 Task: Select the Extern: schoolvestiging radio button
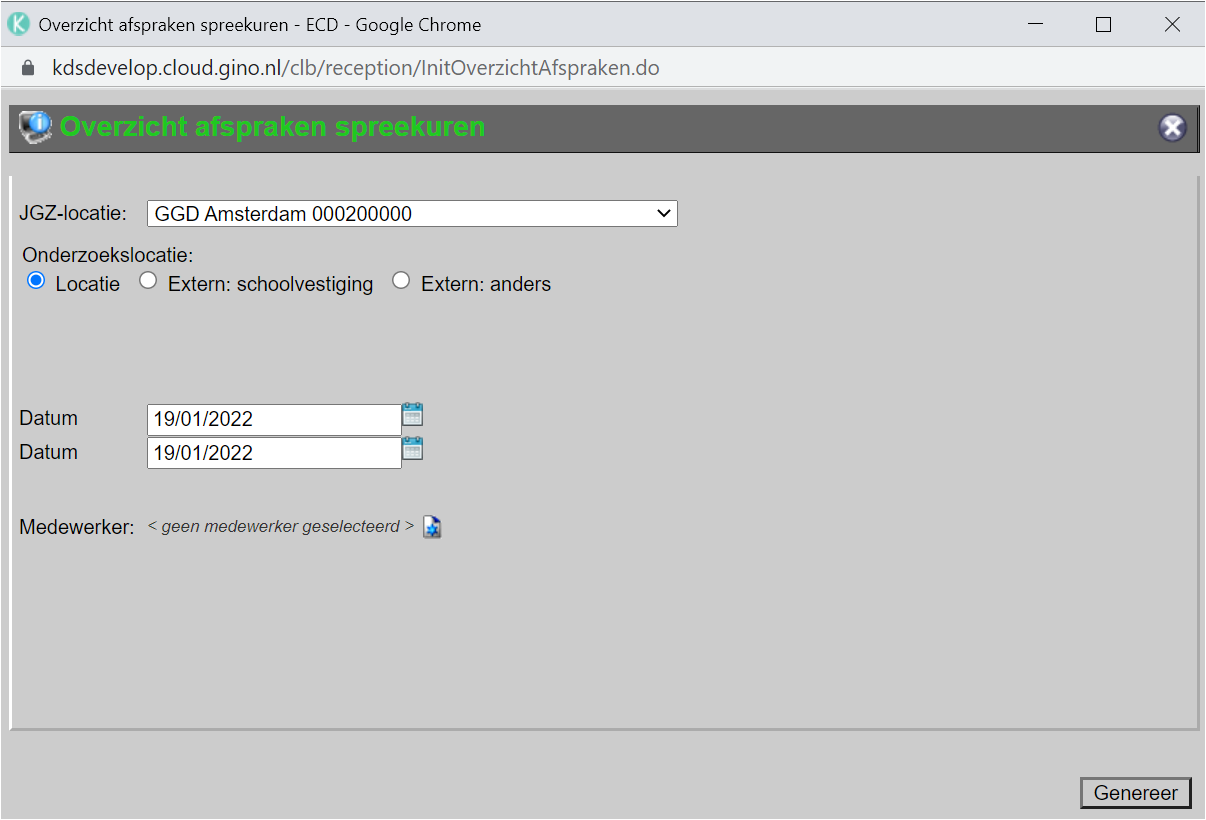pos(148,282)
